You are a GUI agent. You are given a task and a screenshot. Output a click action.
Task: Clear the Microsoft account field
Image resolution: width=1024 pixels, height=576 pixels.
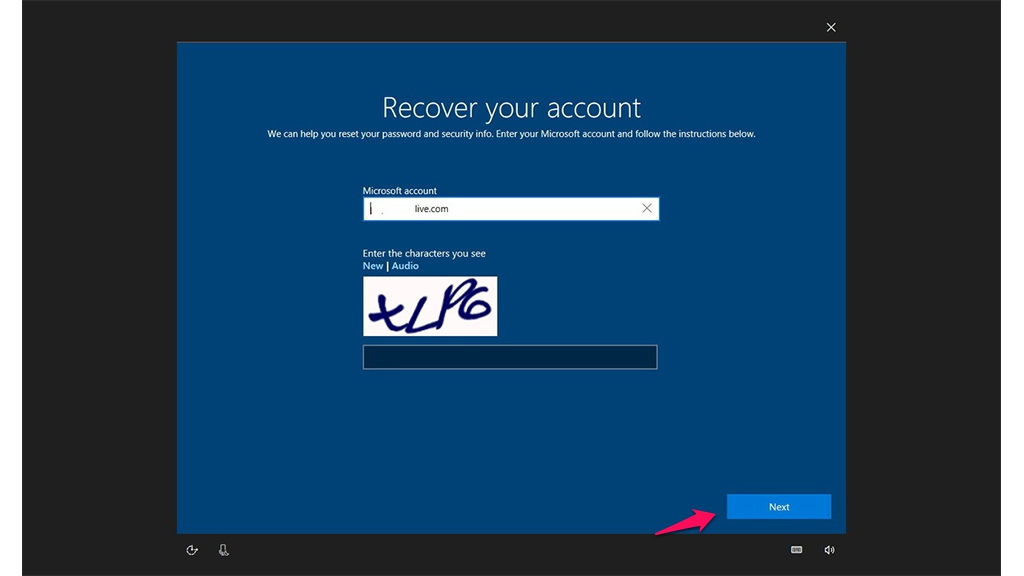(x=647, y=208)
